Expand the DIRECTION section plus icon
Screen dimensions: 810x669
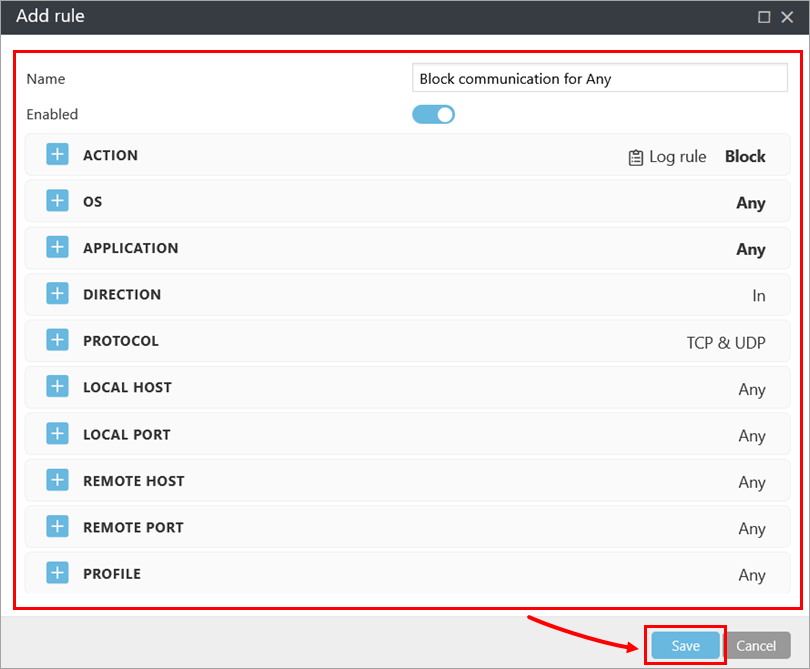point(58,294)
